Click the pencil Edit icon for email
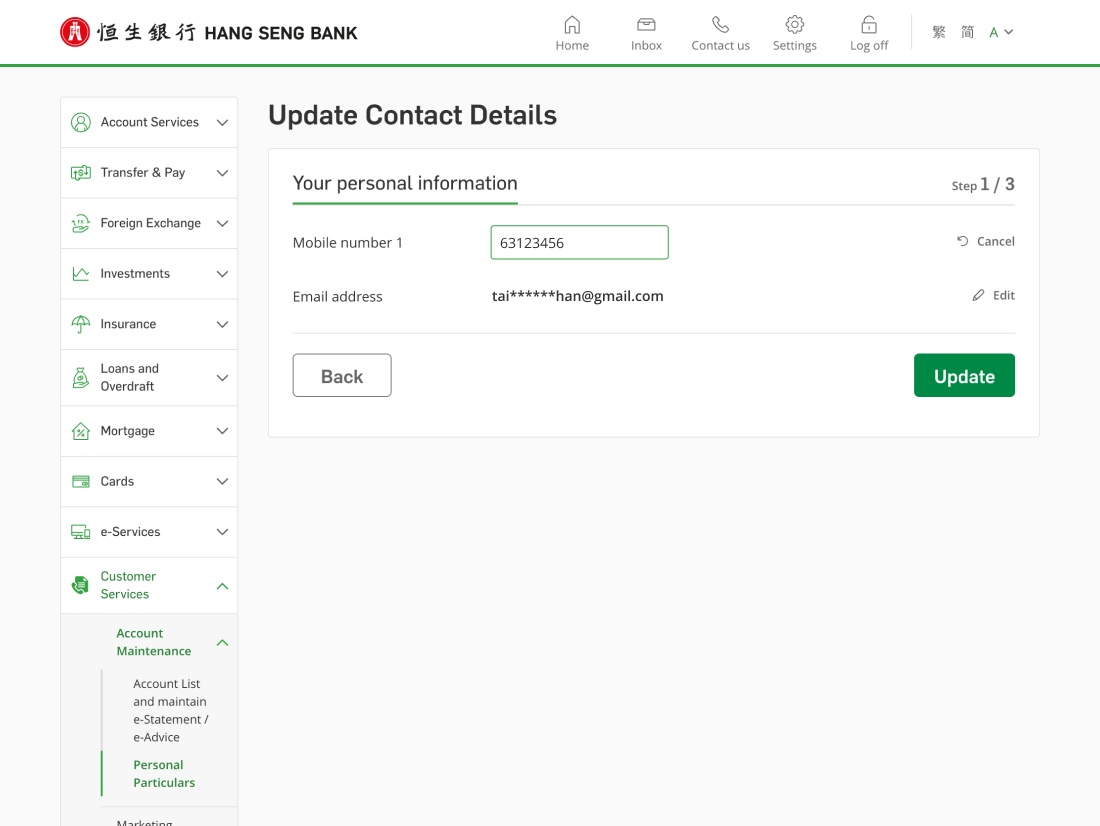This screenshot has width=1100, height=826. coord(979,296)
